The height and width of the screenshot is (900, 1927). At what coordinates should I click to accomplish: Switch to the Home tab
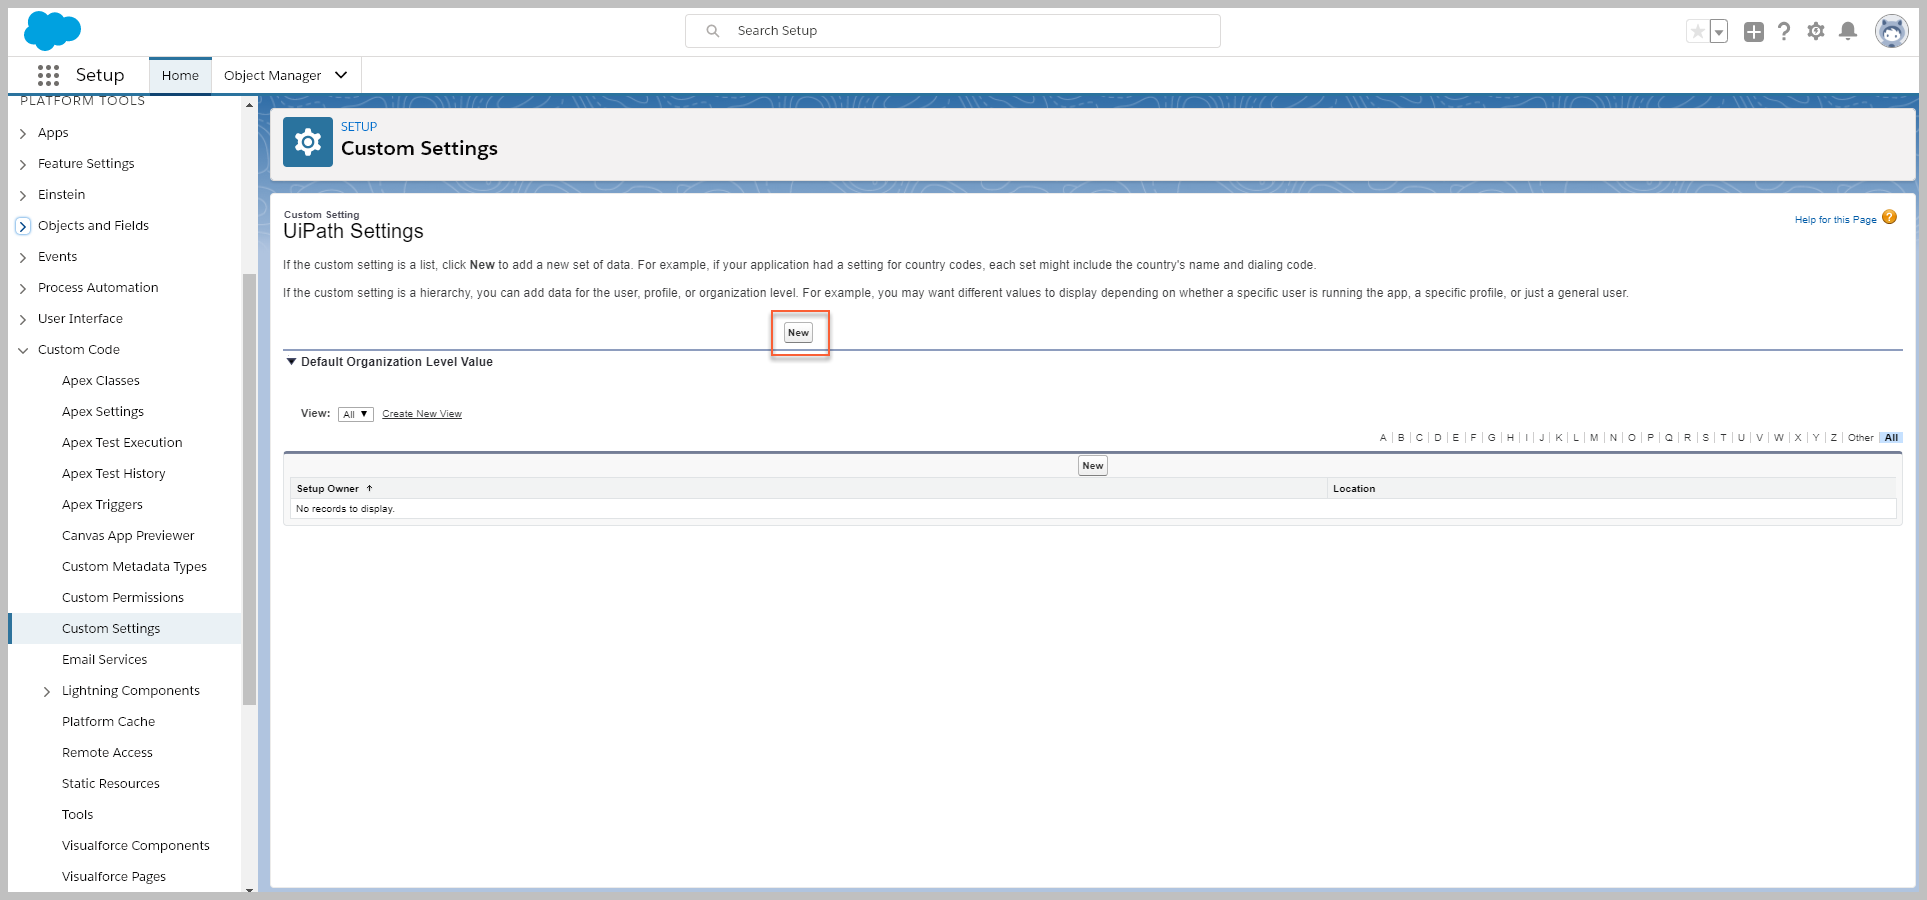click(180, 75)
